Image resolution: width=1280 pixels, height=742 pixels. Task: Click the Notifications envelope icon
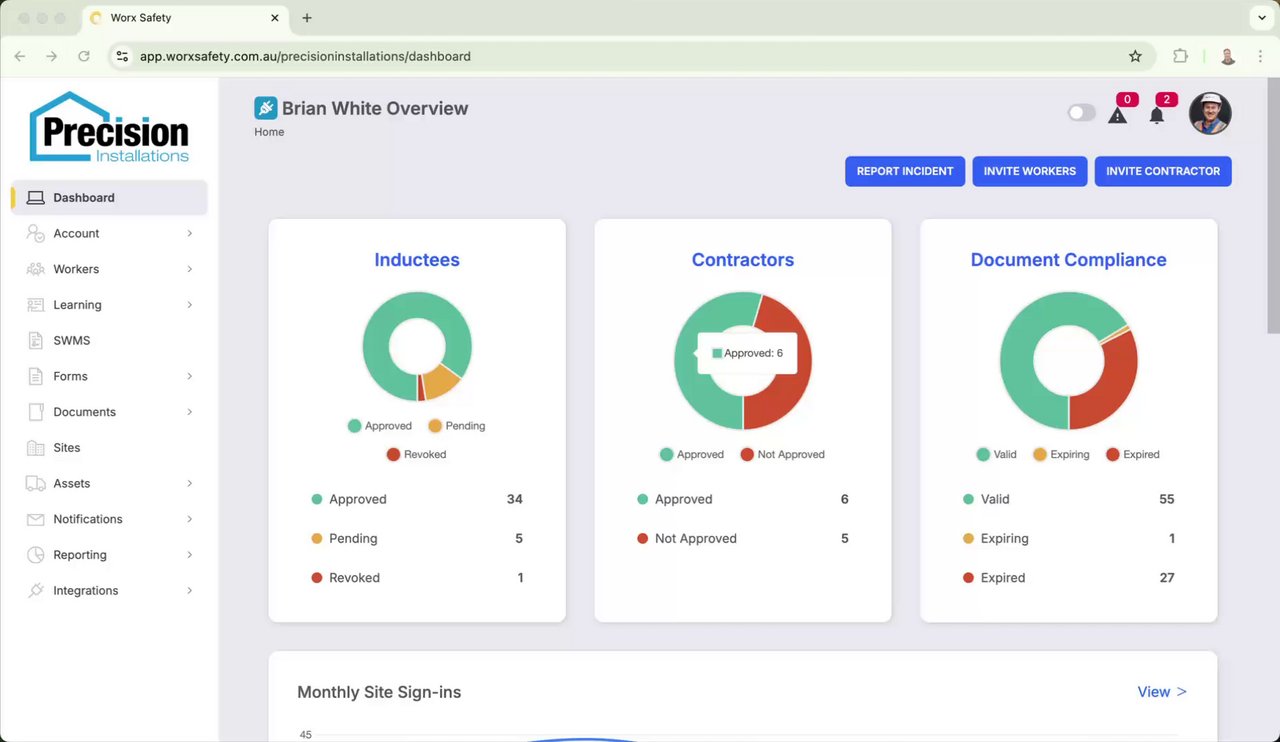pyautogui.click(x=35, y=519)
